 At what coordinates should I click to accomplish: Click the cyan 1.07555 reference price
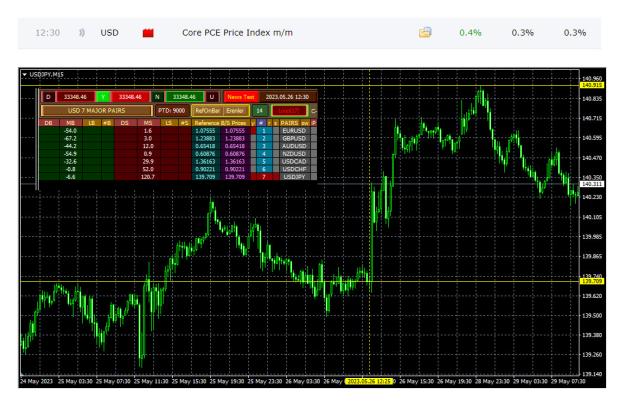click(x=205, y=131)
